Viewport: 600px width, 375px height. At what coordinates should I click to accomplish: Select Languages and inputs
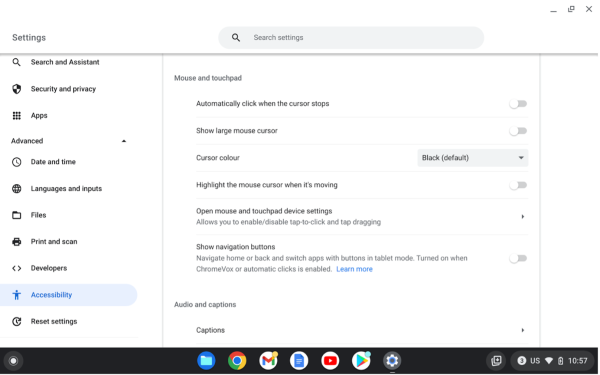66,189
